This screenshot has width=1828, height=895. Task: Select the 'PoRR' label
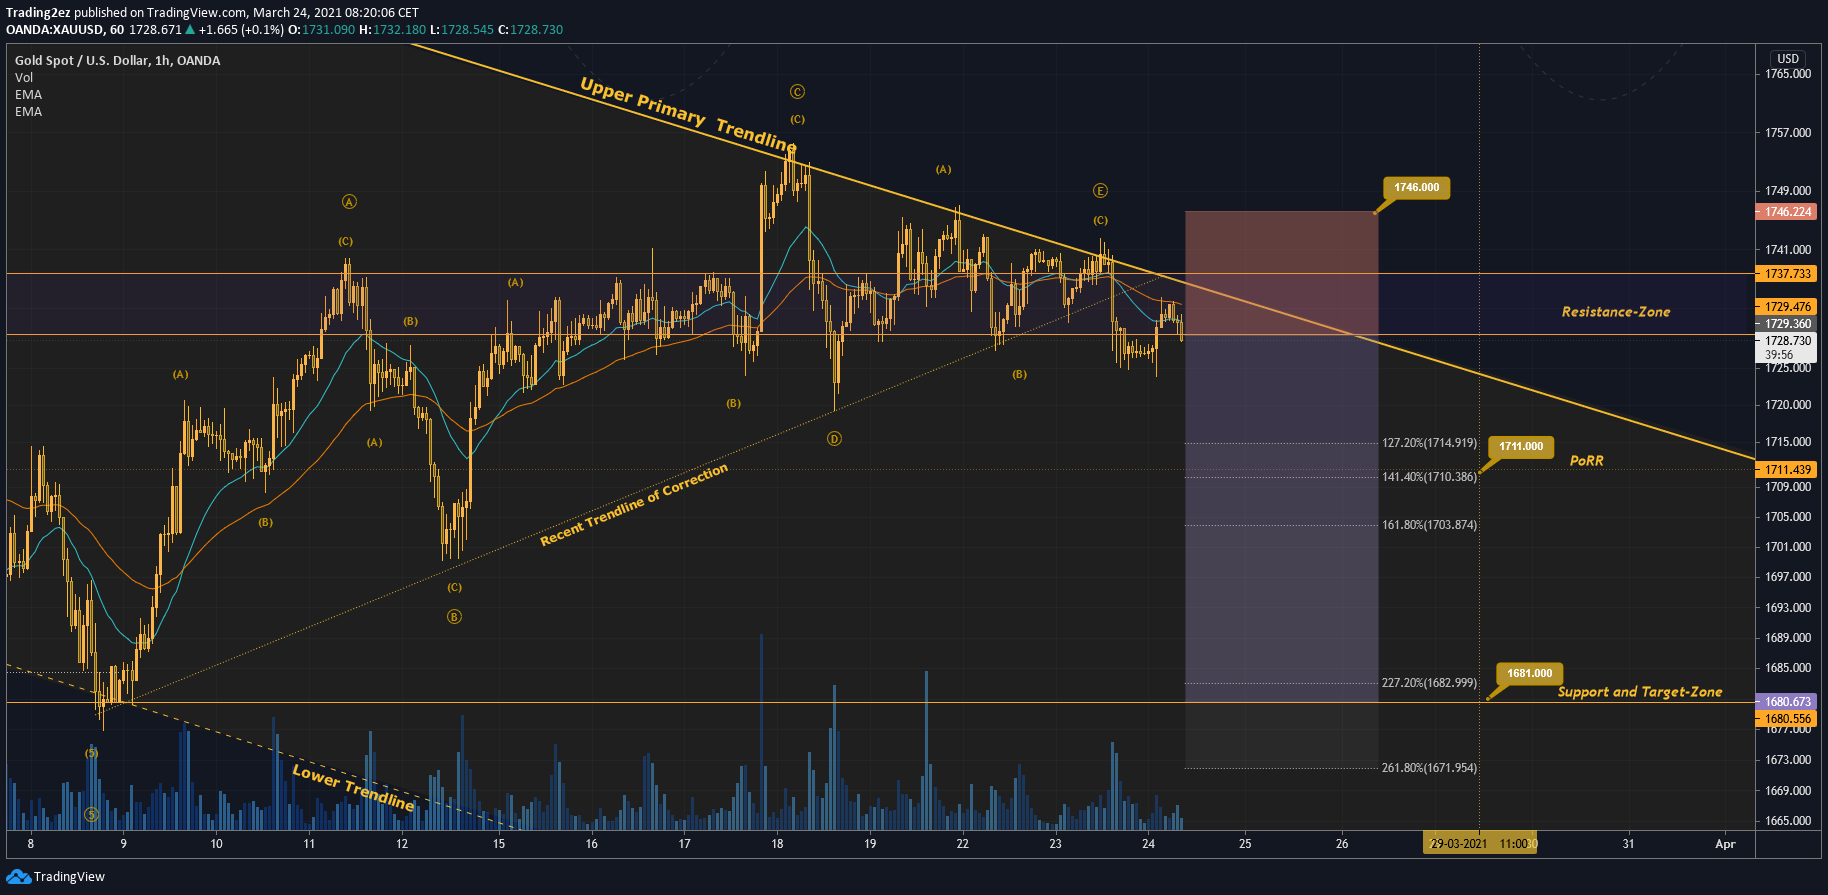pyautogui.click(x=1586, y=461)
